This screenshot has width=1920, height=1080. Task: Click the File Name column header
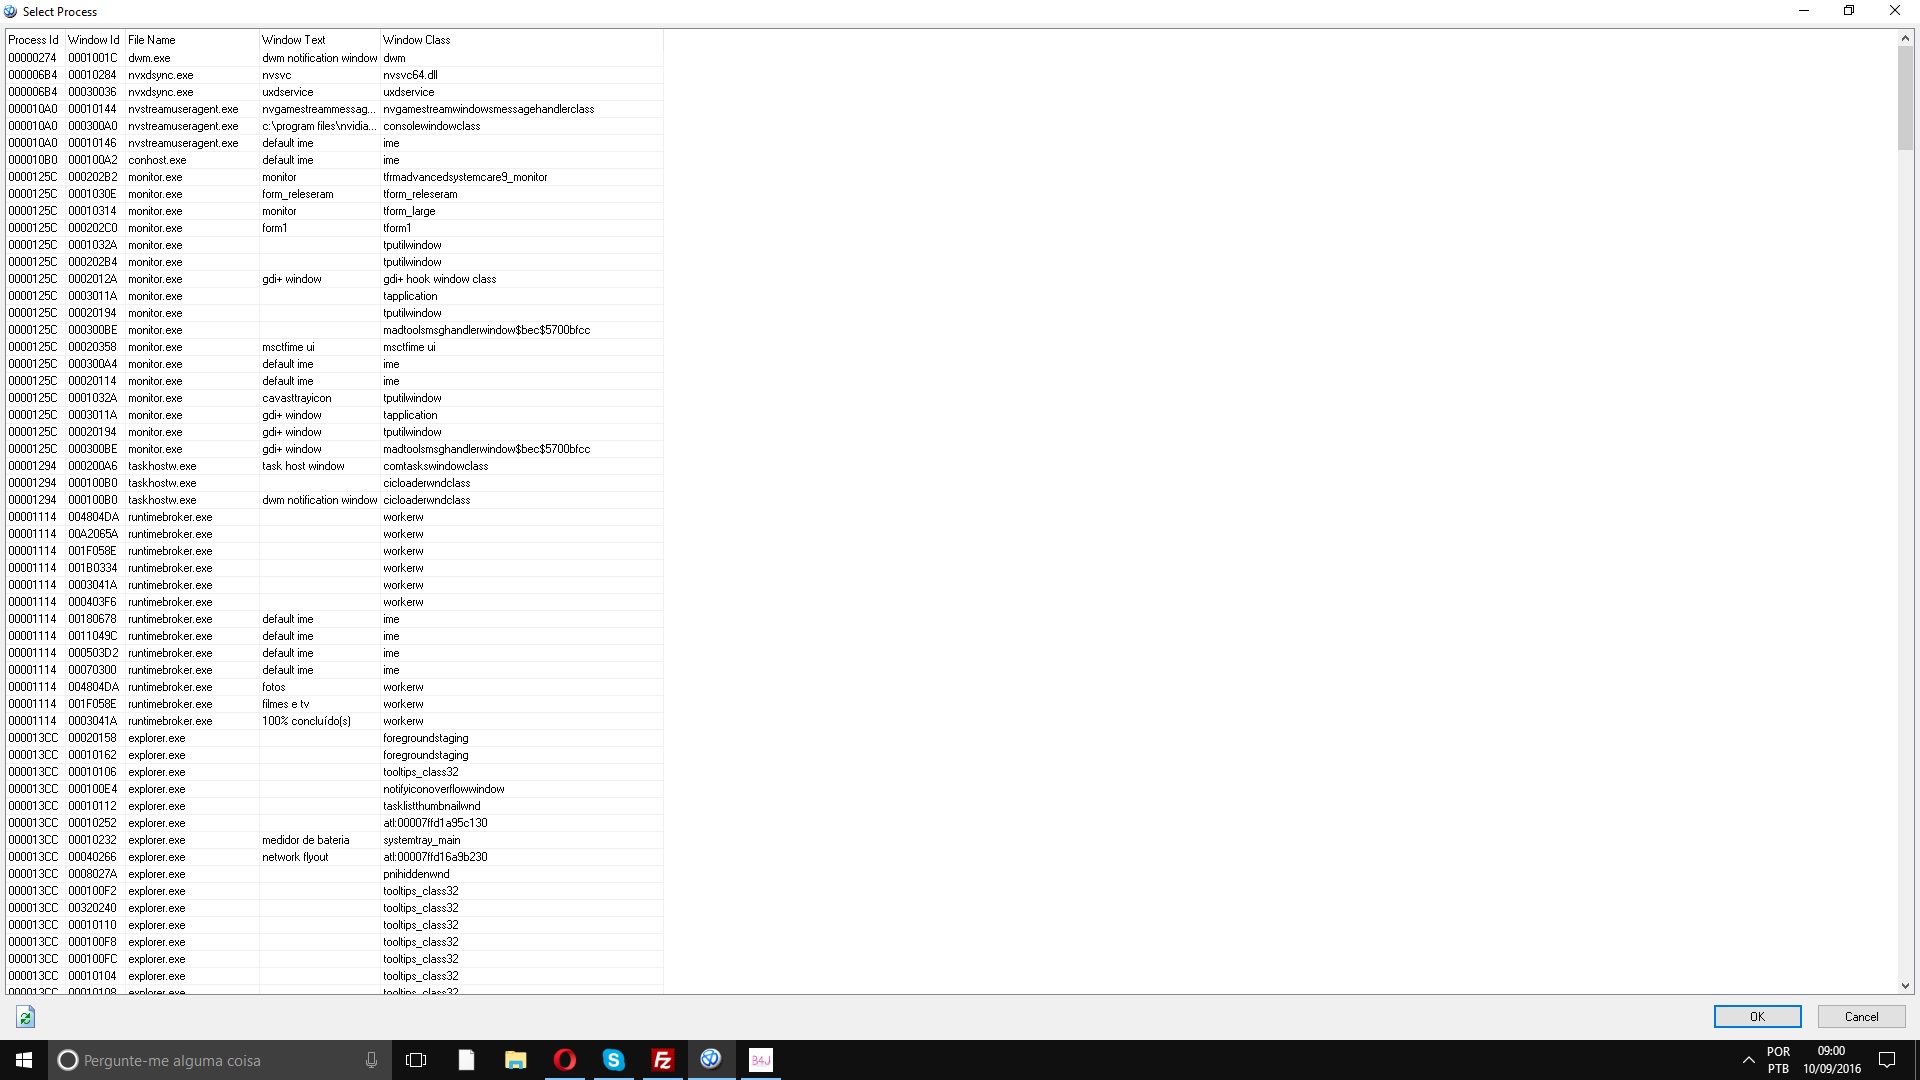(152, 40)
